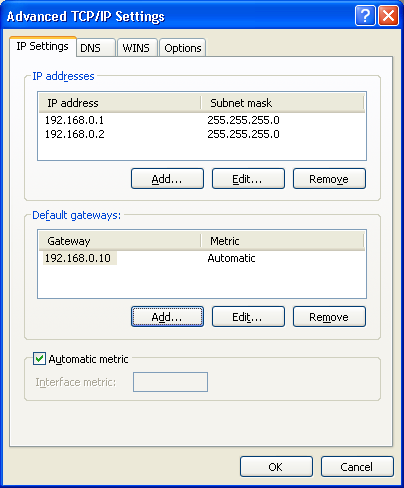
Task: Close the Advanced TCP/IP Settings dialog
Action: [x=388, y=16]
